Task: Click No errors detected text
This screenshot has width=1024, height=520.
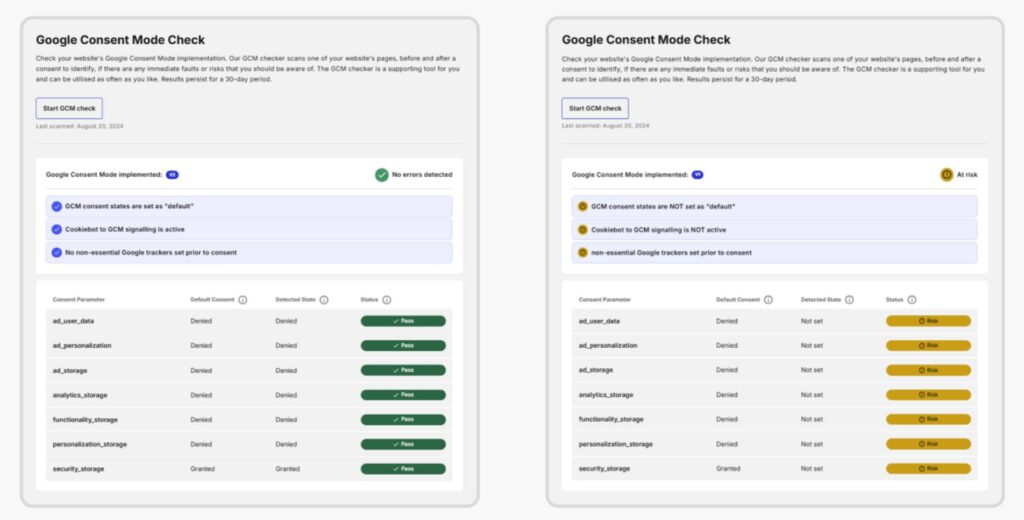Action: coord(422,174)
